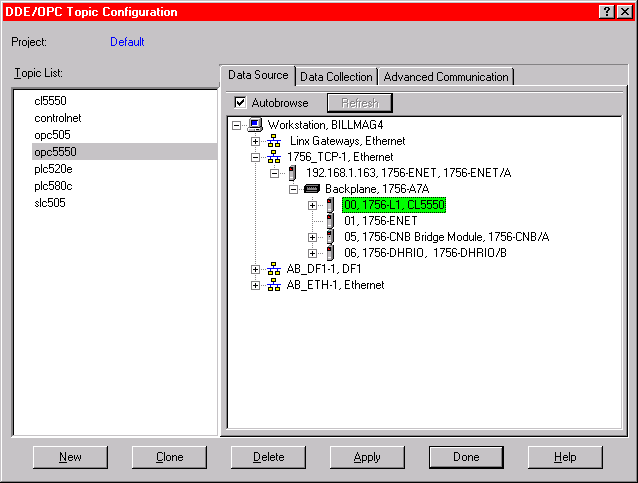Click the Done button
This screenshot has height=483, width=638.
point(466,457)
